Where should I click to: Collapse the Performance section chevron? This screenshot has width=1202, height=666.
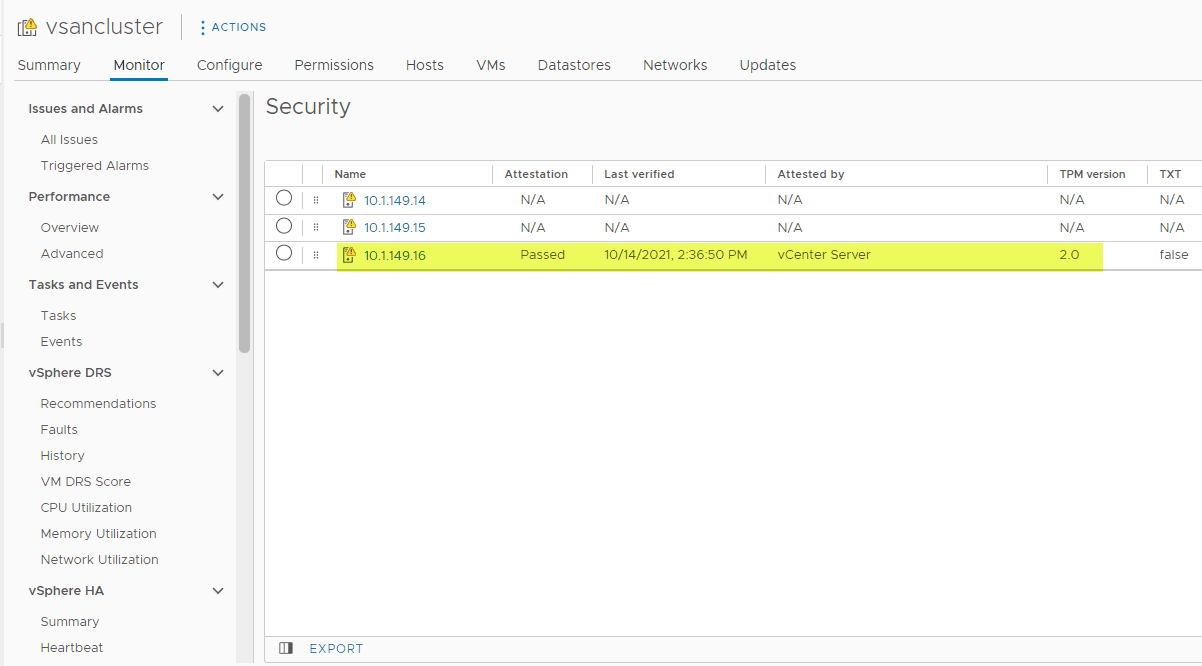(218, 197)
